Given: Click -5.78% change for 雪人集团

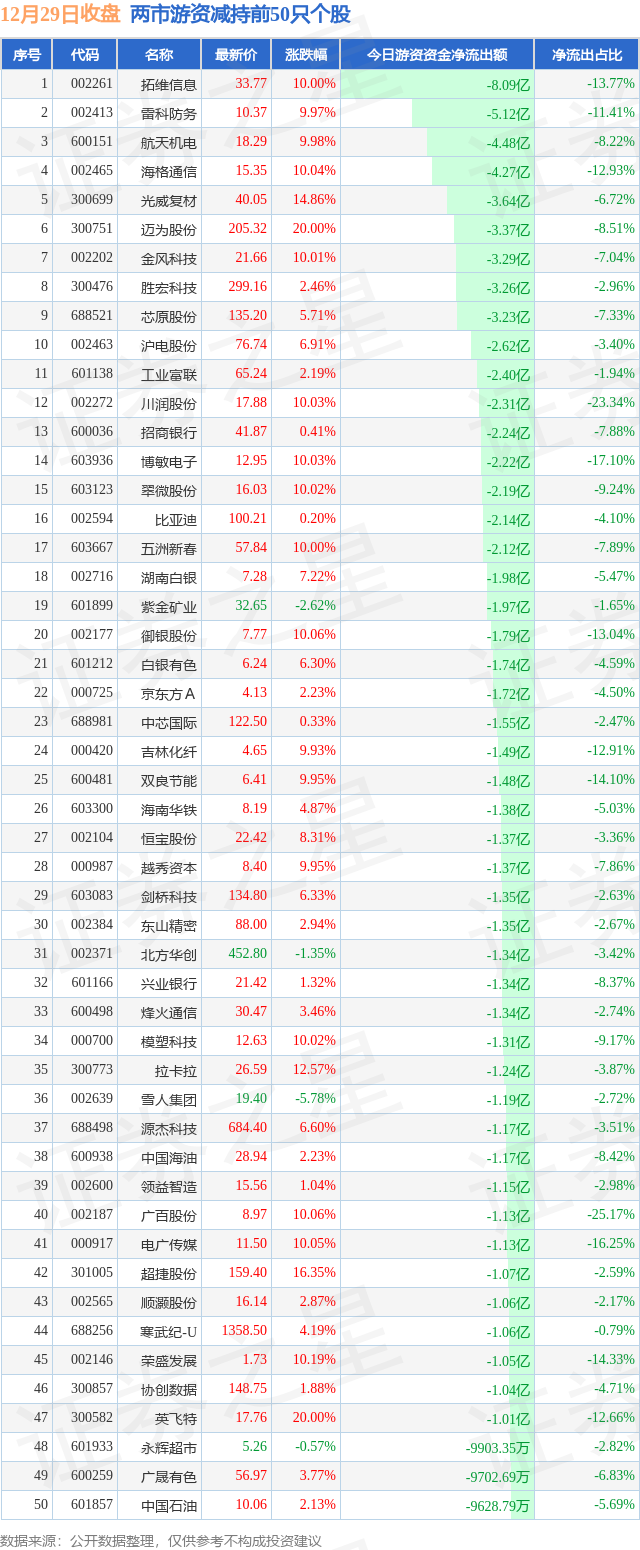Looking at the screenshot, I should coord(314,1099).
